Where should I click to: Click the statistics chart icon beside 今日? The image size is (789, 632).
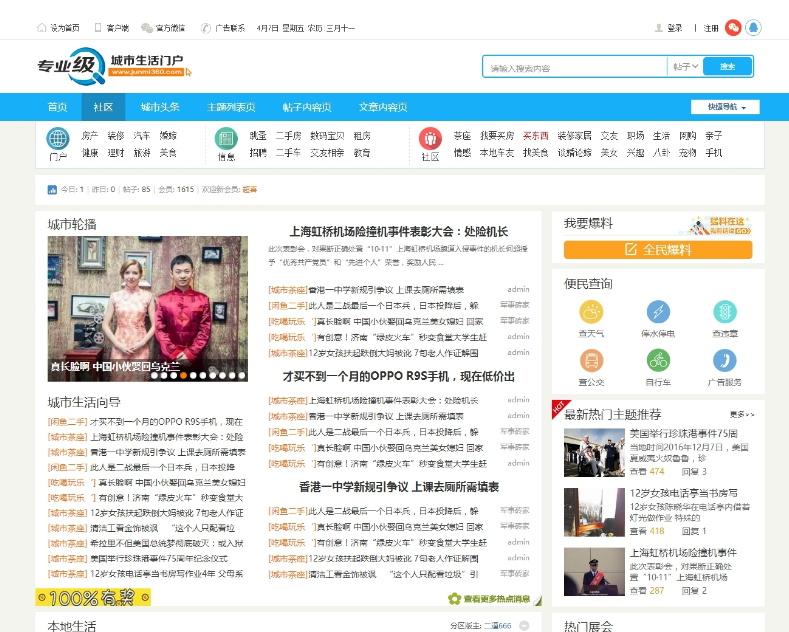click(x=52, y=190)
